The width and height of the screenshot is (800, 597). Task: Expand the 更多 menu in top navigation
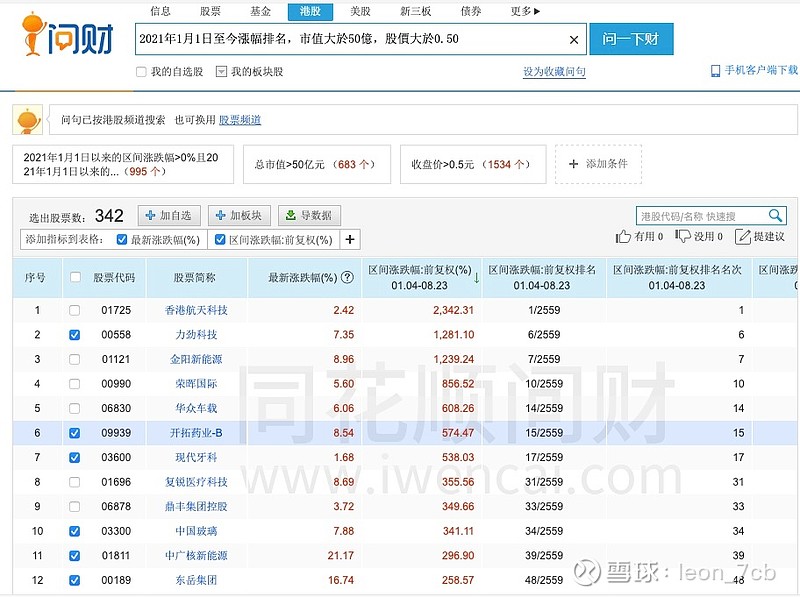[x=525, y=12]
